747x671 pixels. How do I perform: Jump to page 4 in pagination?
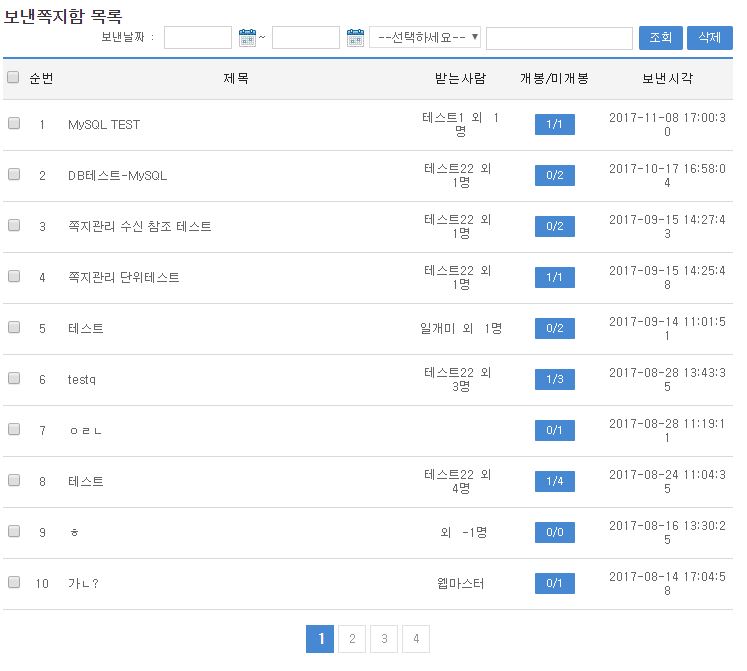click(x=416, y=639)
